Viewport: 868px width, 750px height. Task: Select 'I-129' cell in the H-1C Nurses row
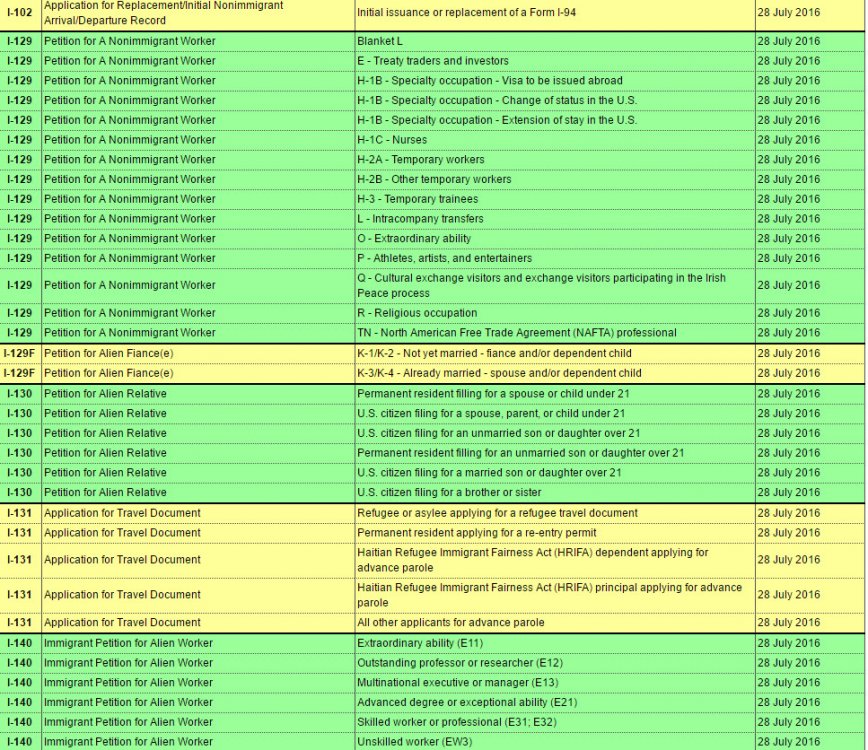point(20,140)
